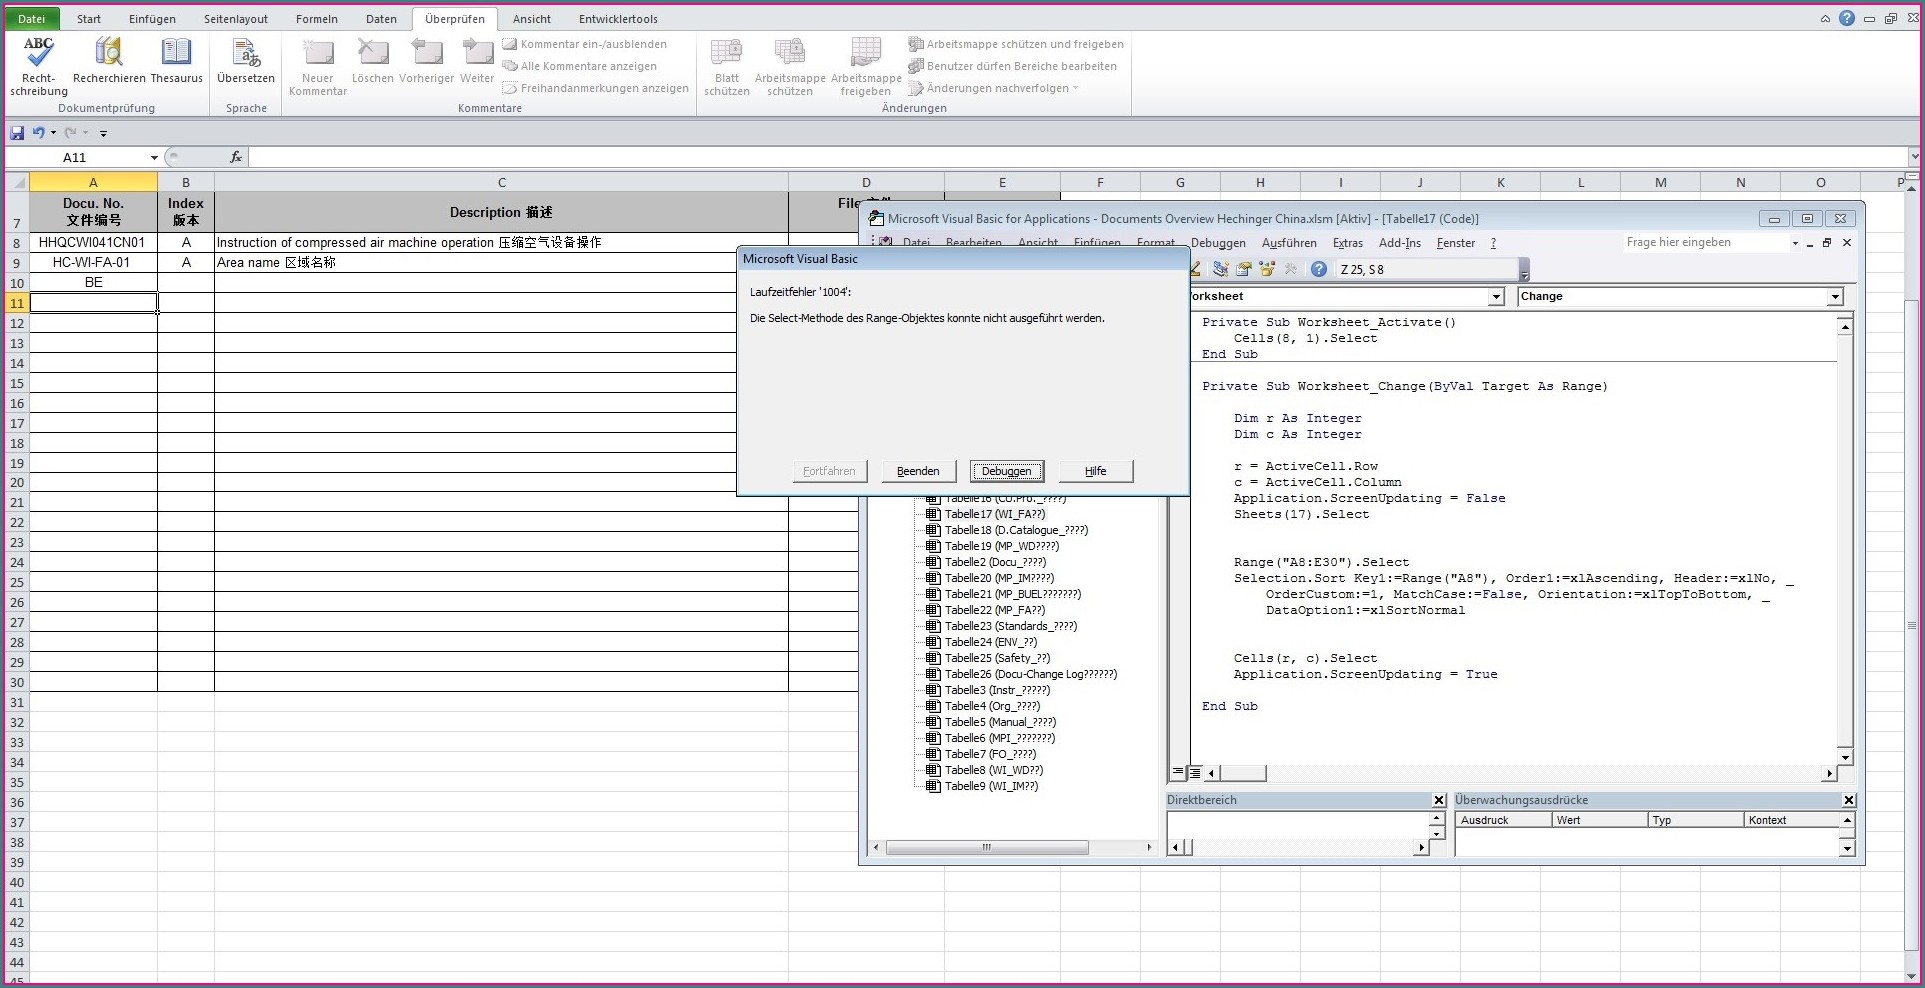Run Rechtschreibung spell check
Image resolution: width=1925 pixels, height=988 pixels.
39,66
